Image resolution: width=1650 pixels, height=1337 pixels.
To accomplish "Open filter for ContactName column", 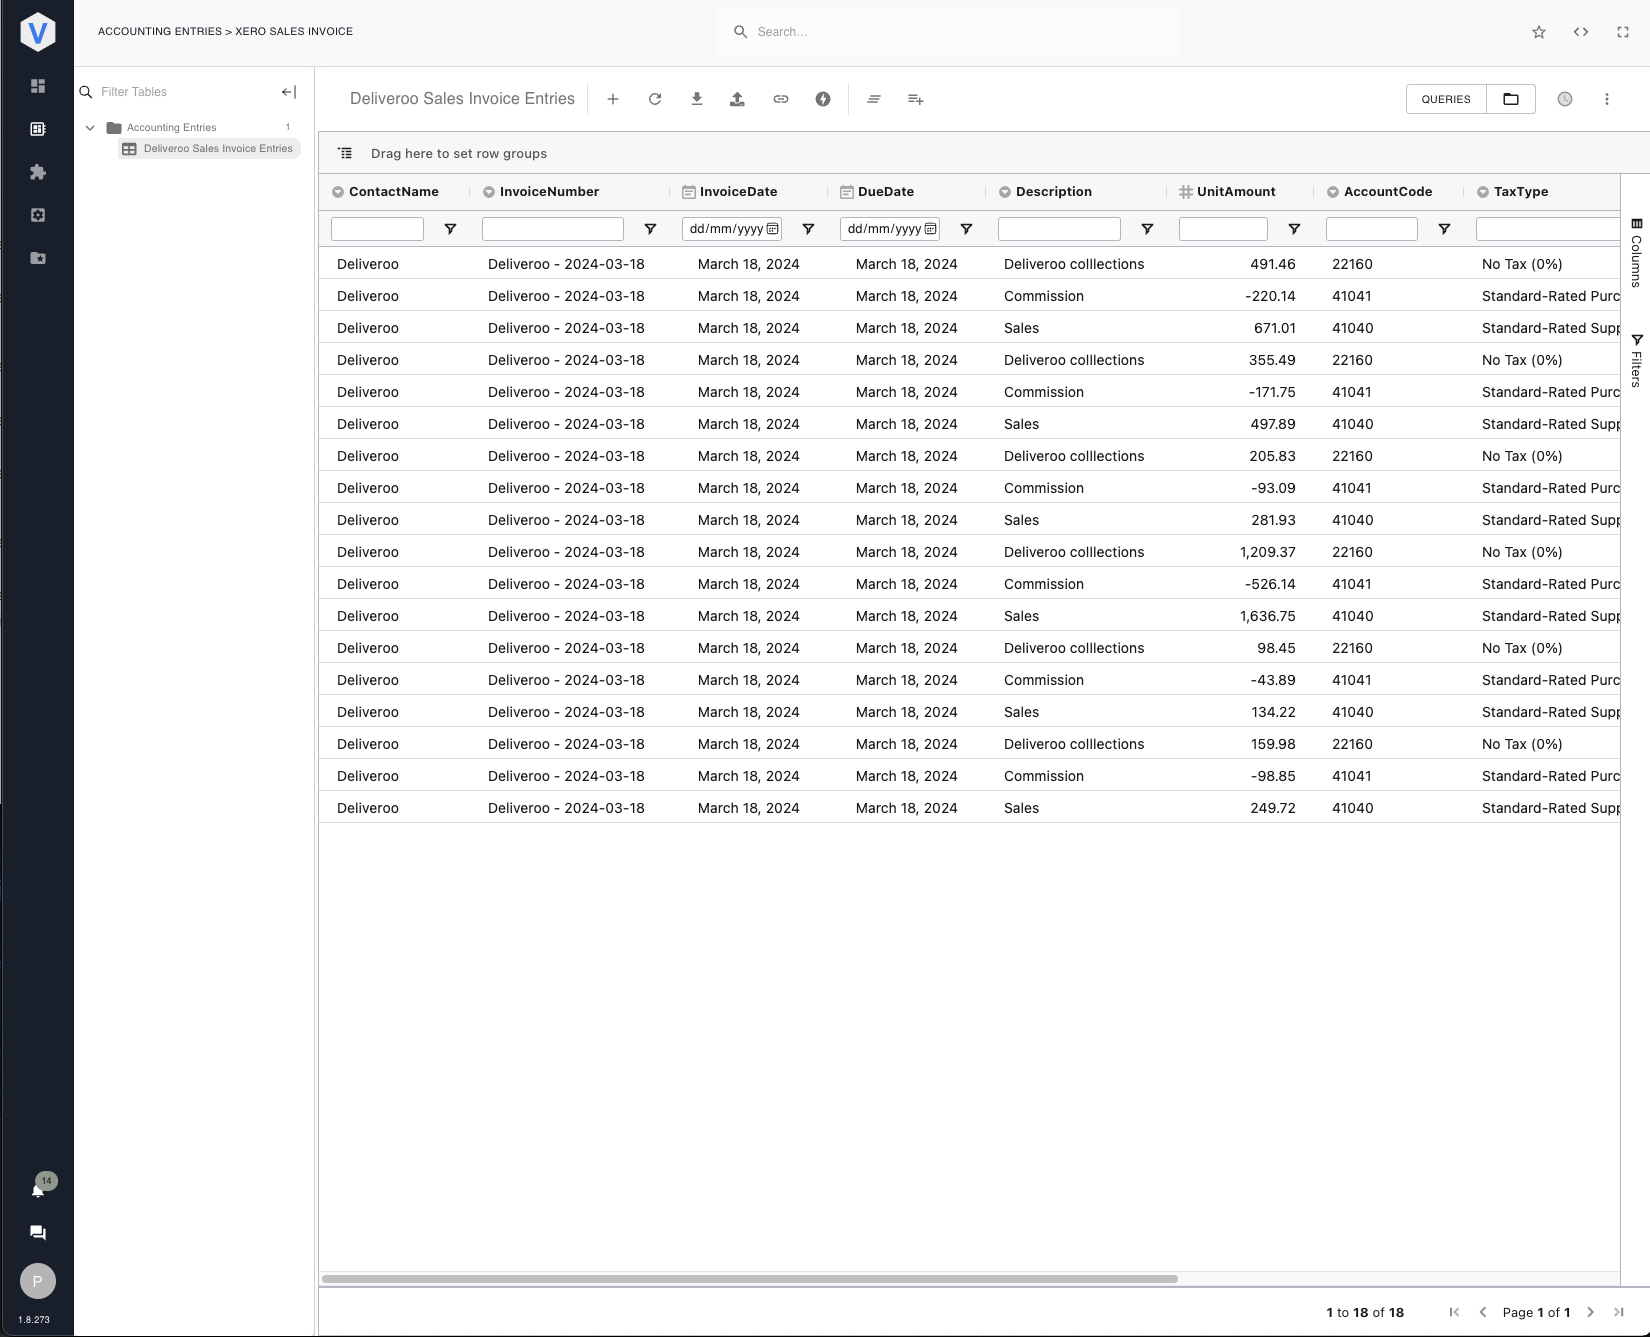I will (x=450, y=229).
